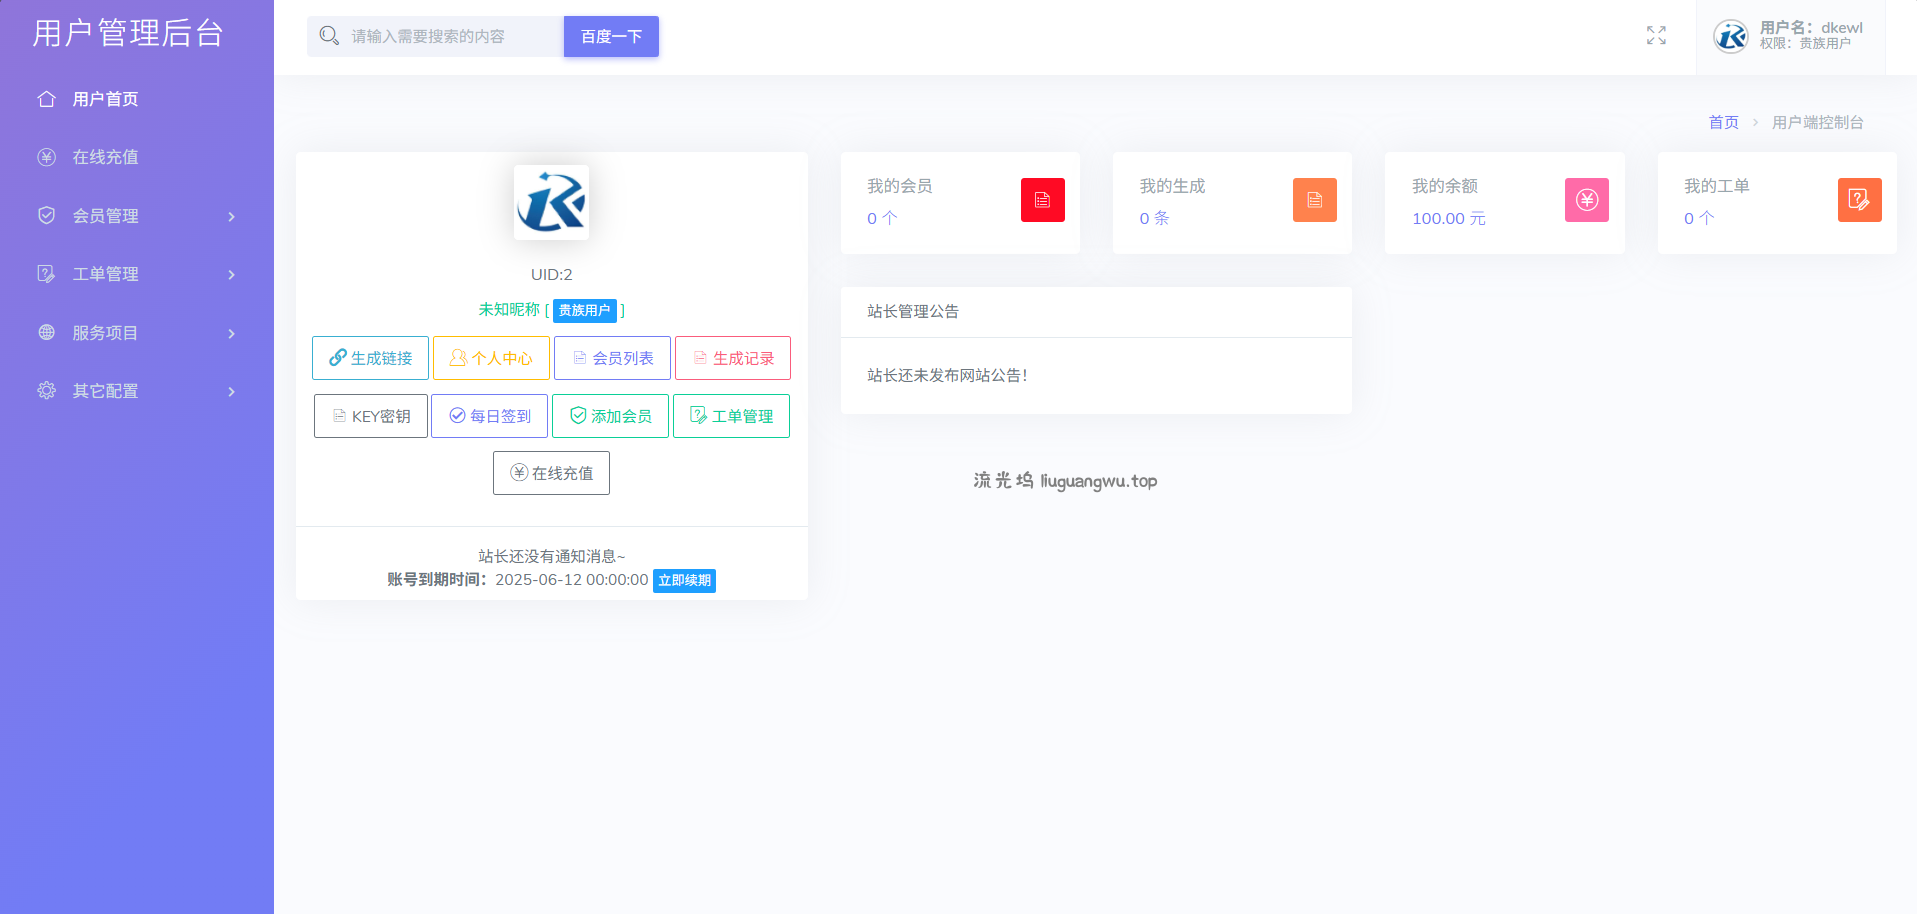
Task: Click the large profile logo above UID:2
Action: pos(551,202)
